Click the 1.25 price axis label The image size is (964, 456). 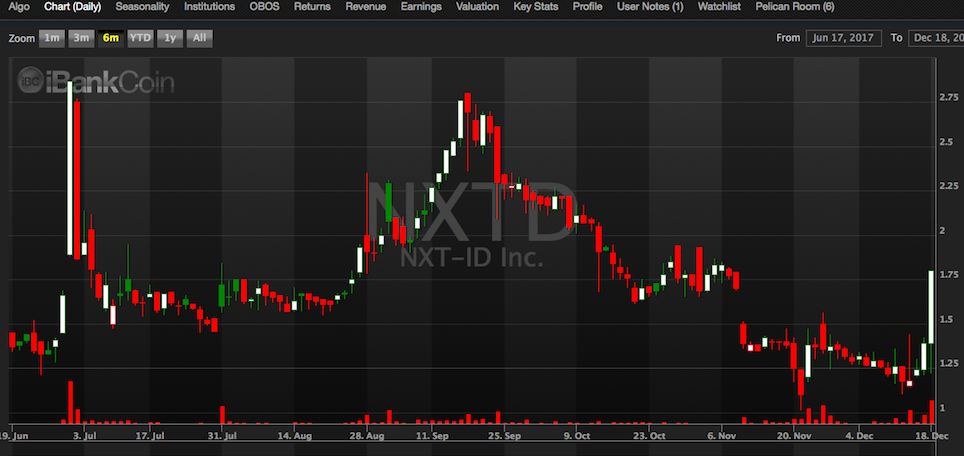pyautogui.click(x=949, y=363)
